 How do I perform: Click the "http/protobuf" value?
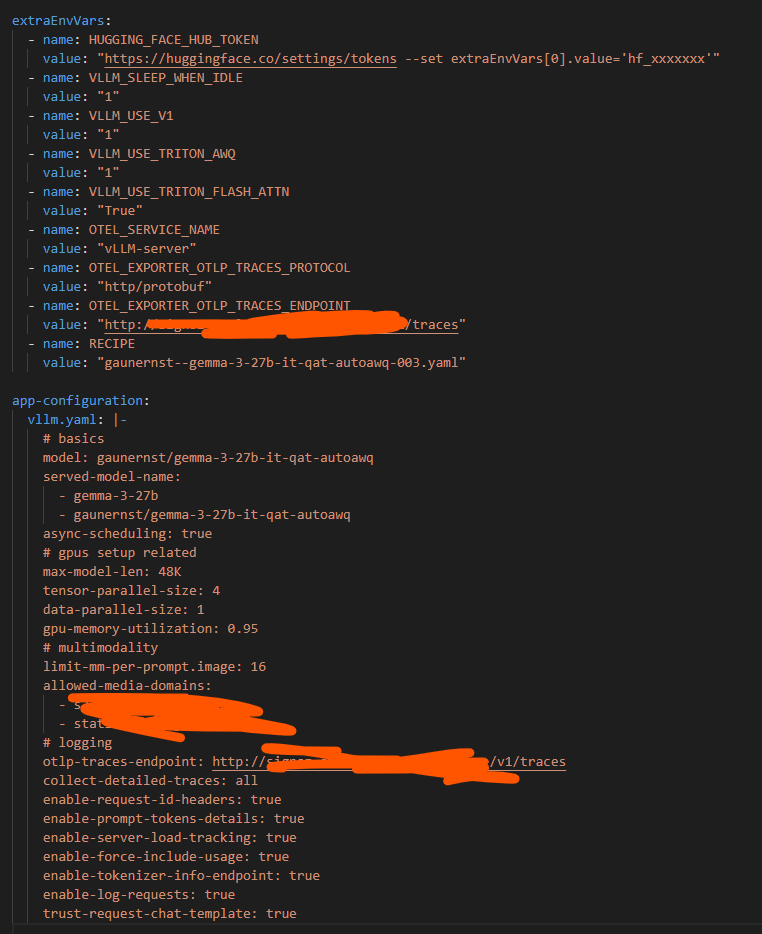click(x=154, y=287)
